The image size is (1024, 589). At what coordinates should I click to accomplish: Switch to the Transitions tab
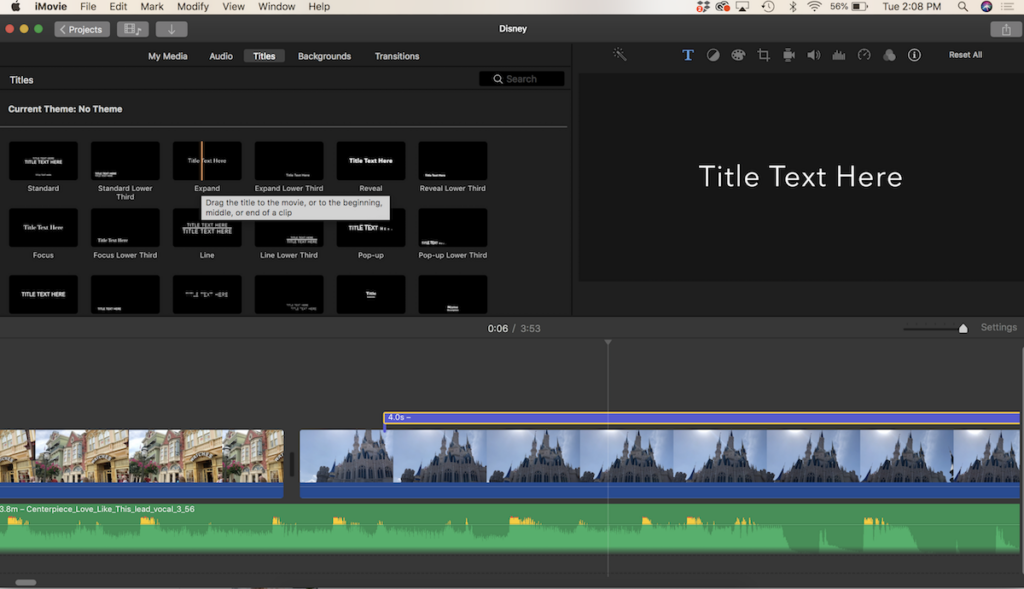(x=397, y=56)
